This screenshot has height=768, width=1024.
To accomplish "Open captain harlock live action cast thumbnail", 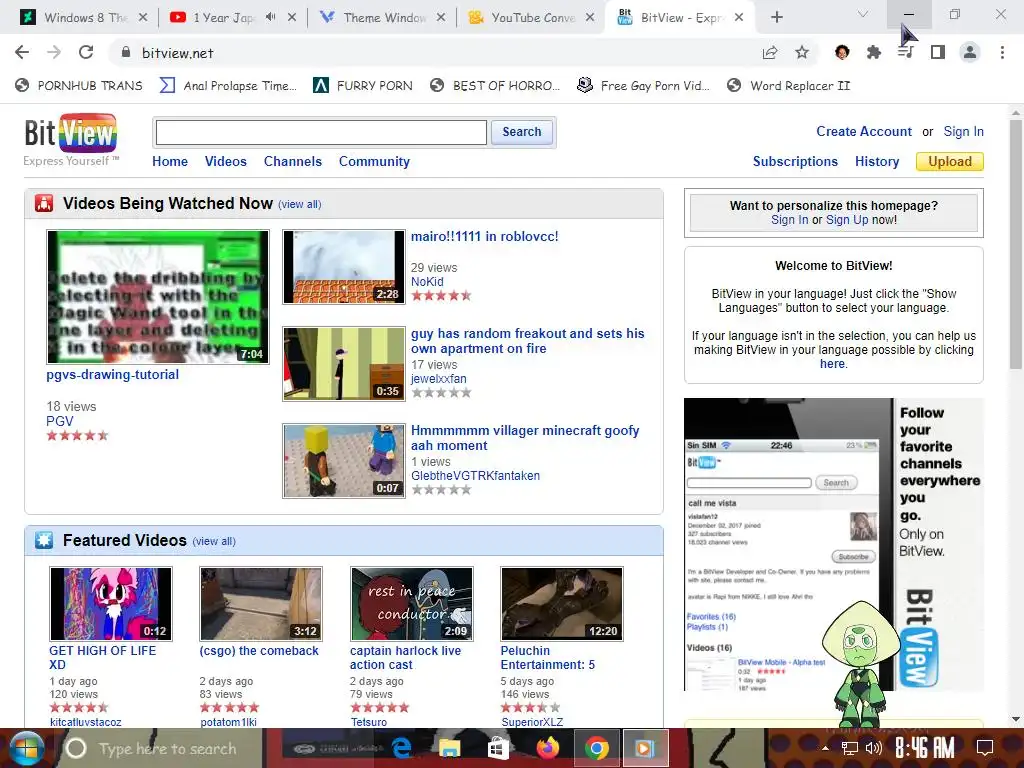I will (411, 604).
